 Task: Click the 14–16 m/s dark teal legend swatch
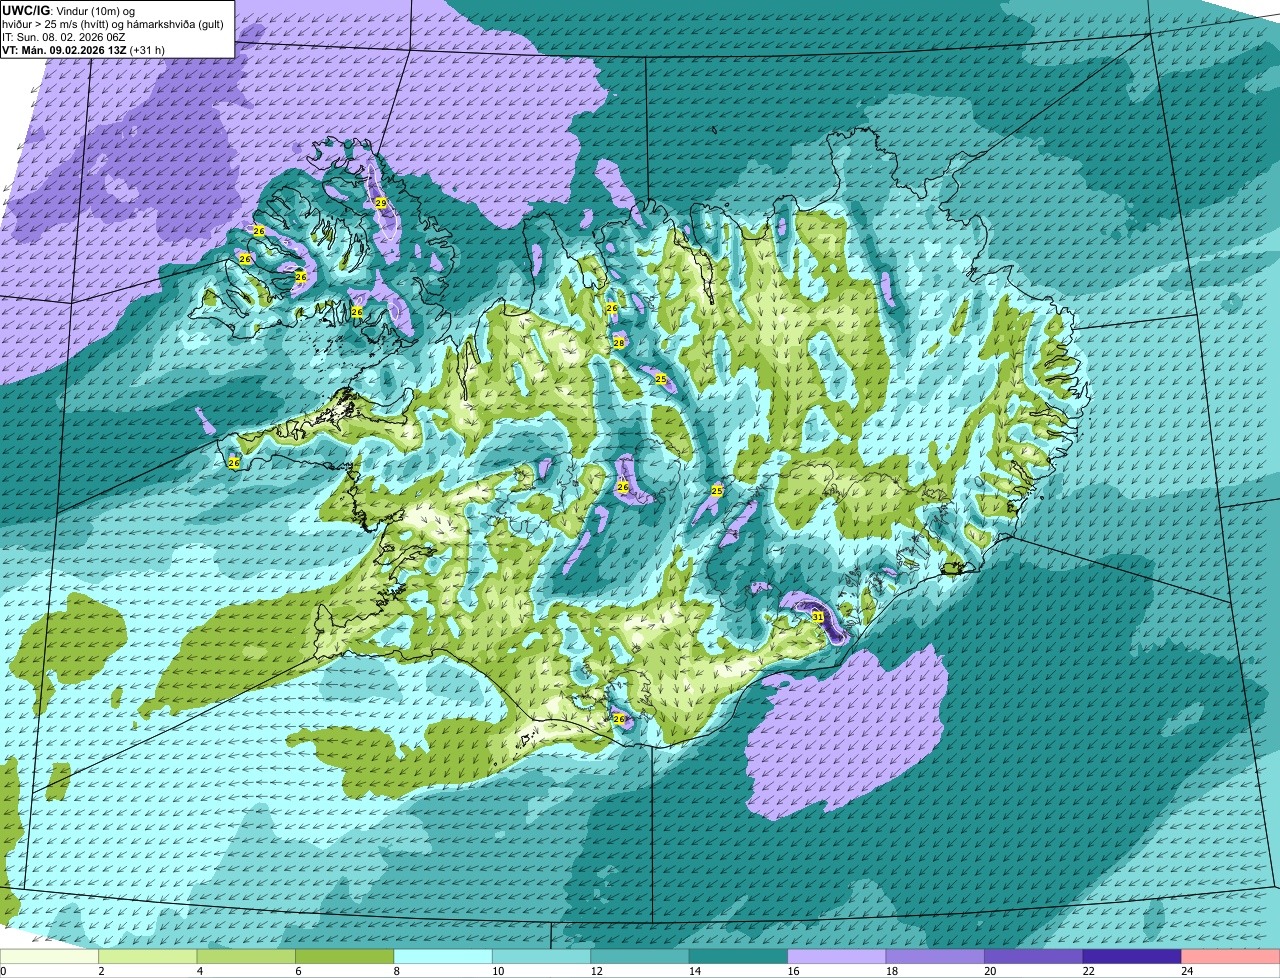point(739,956)
